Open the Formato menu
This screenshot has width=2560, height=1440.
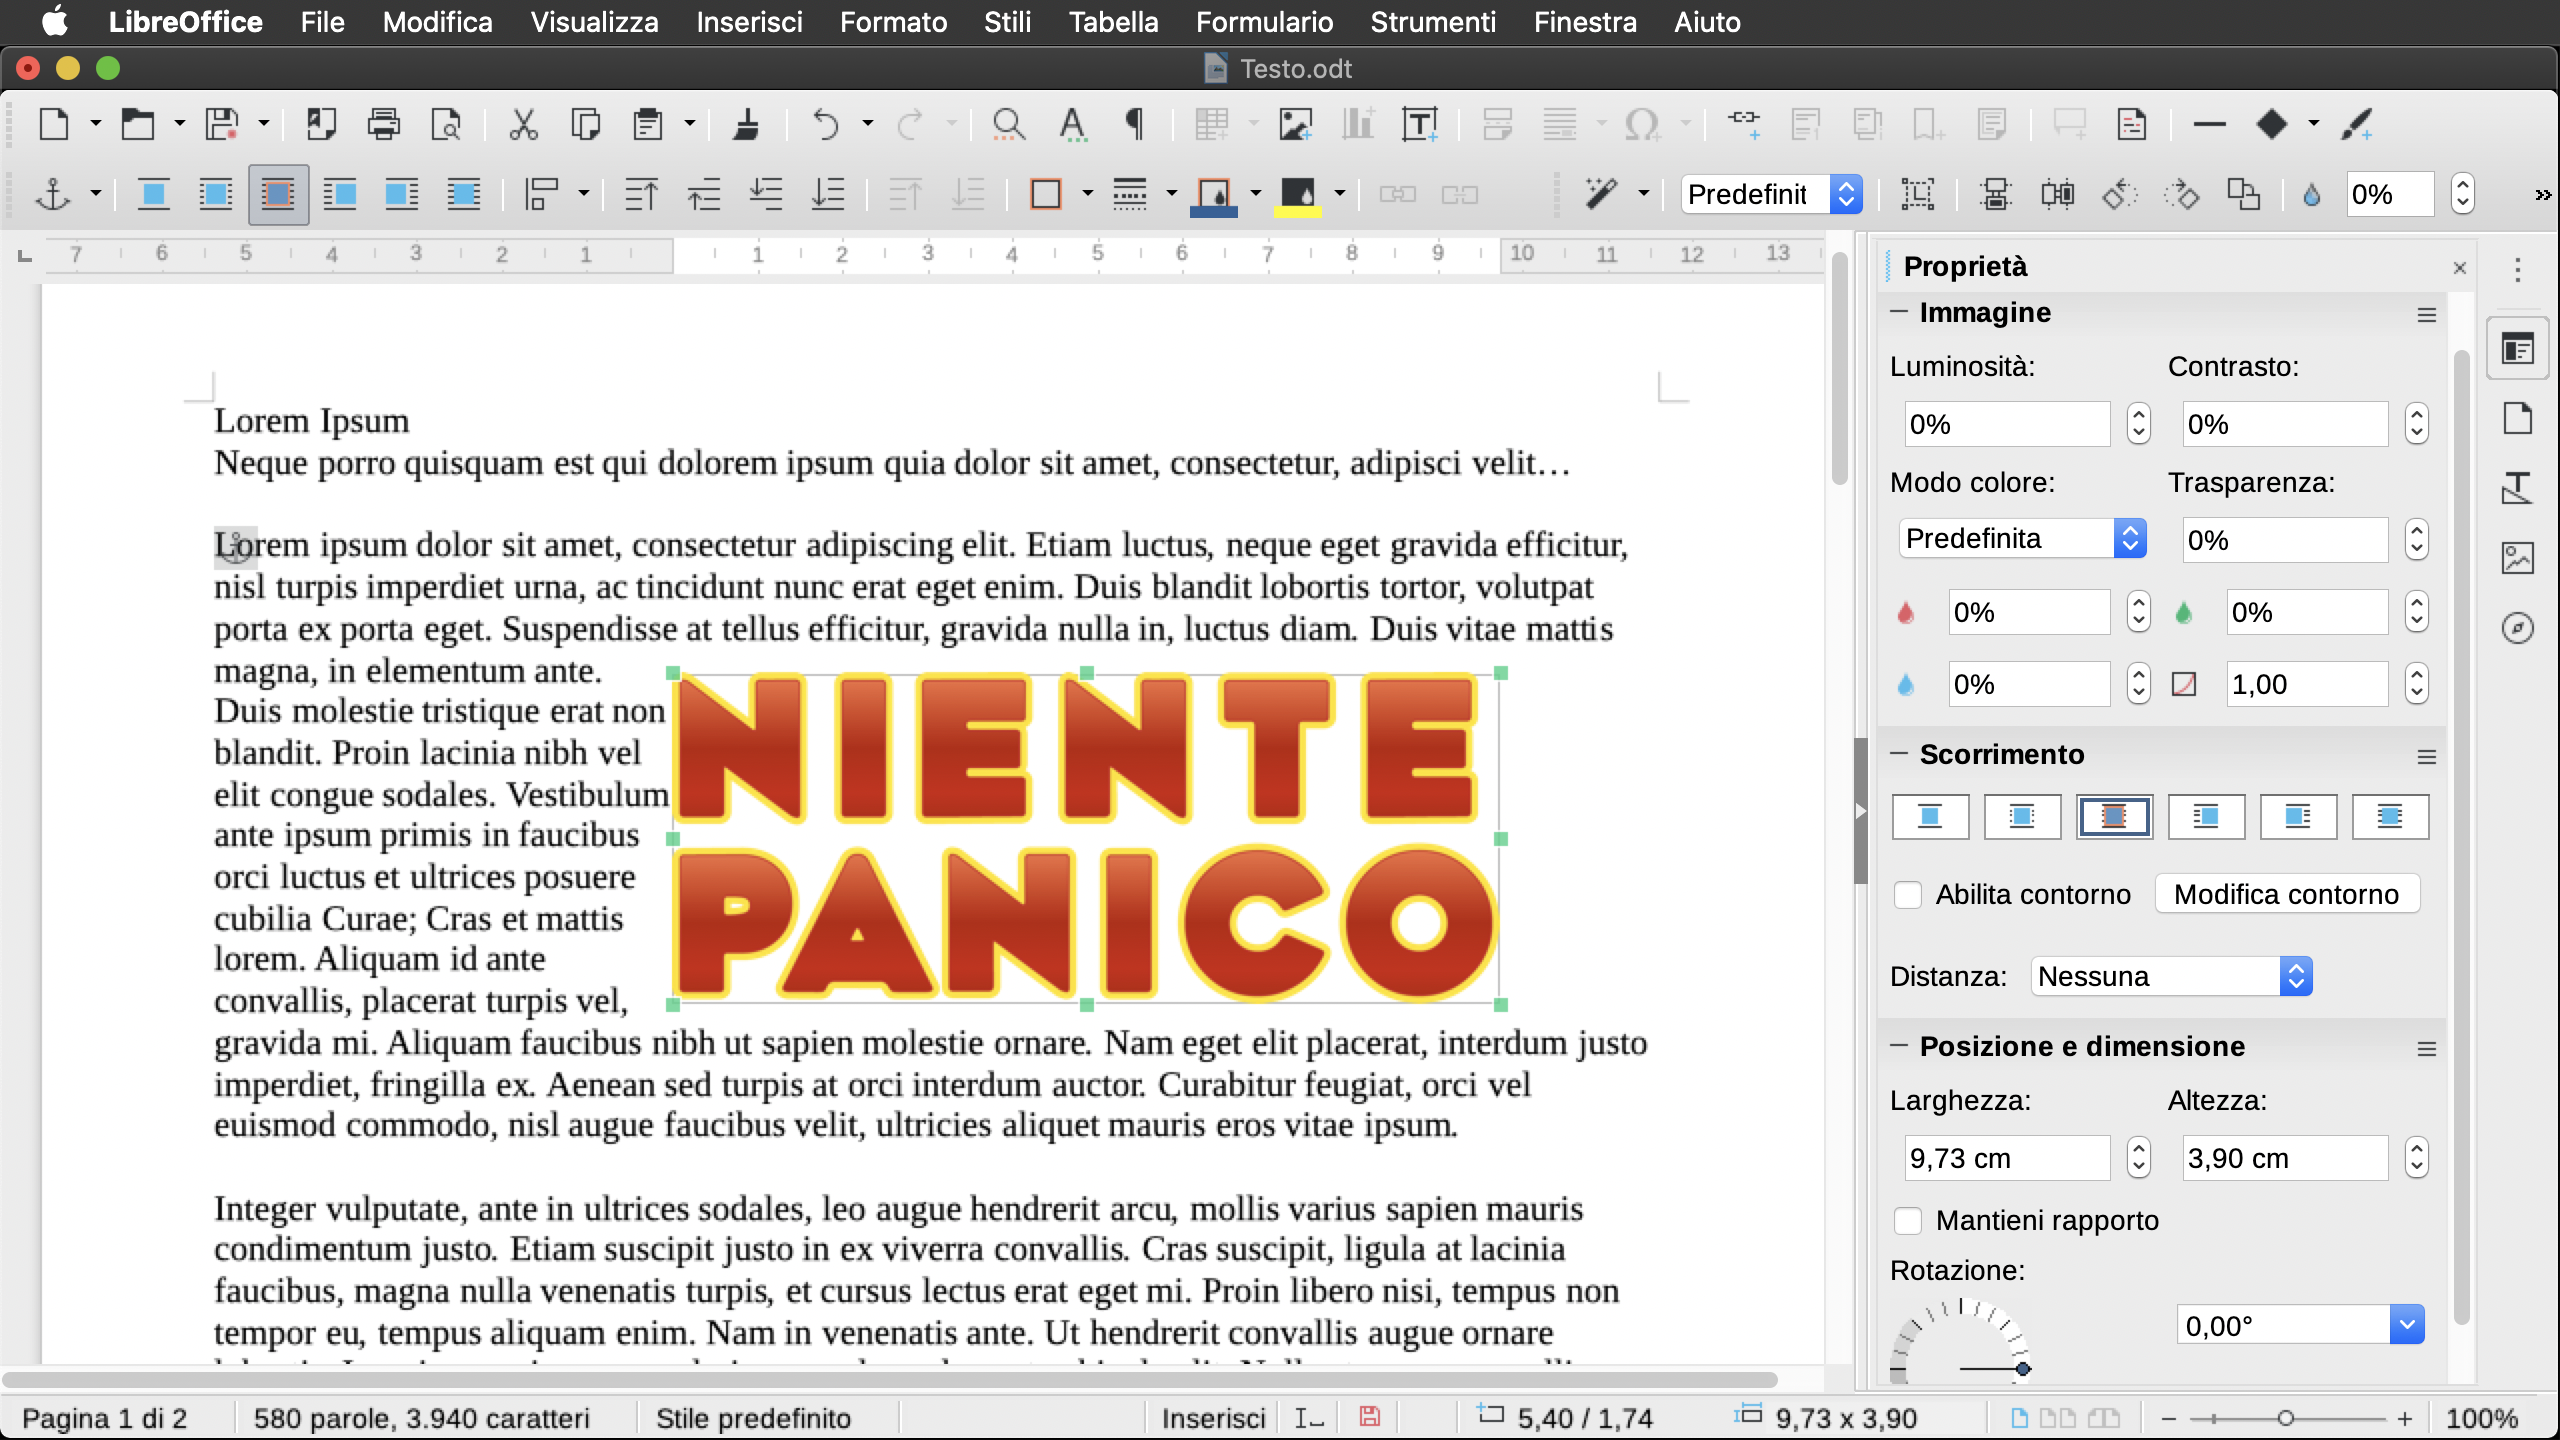pyautogui.click(x=892, y=22)
